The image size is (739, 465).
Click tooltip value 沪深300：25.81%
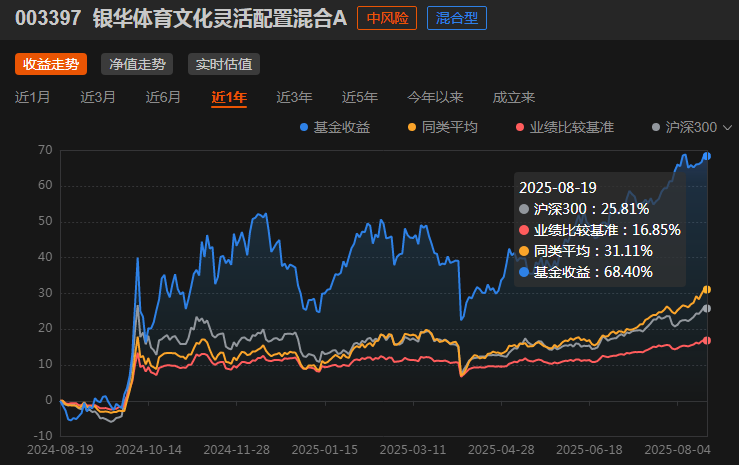tap(584, 209)
